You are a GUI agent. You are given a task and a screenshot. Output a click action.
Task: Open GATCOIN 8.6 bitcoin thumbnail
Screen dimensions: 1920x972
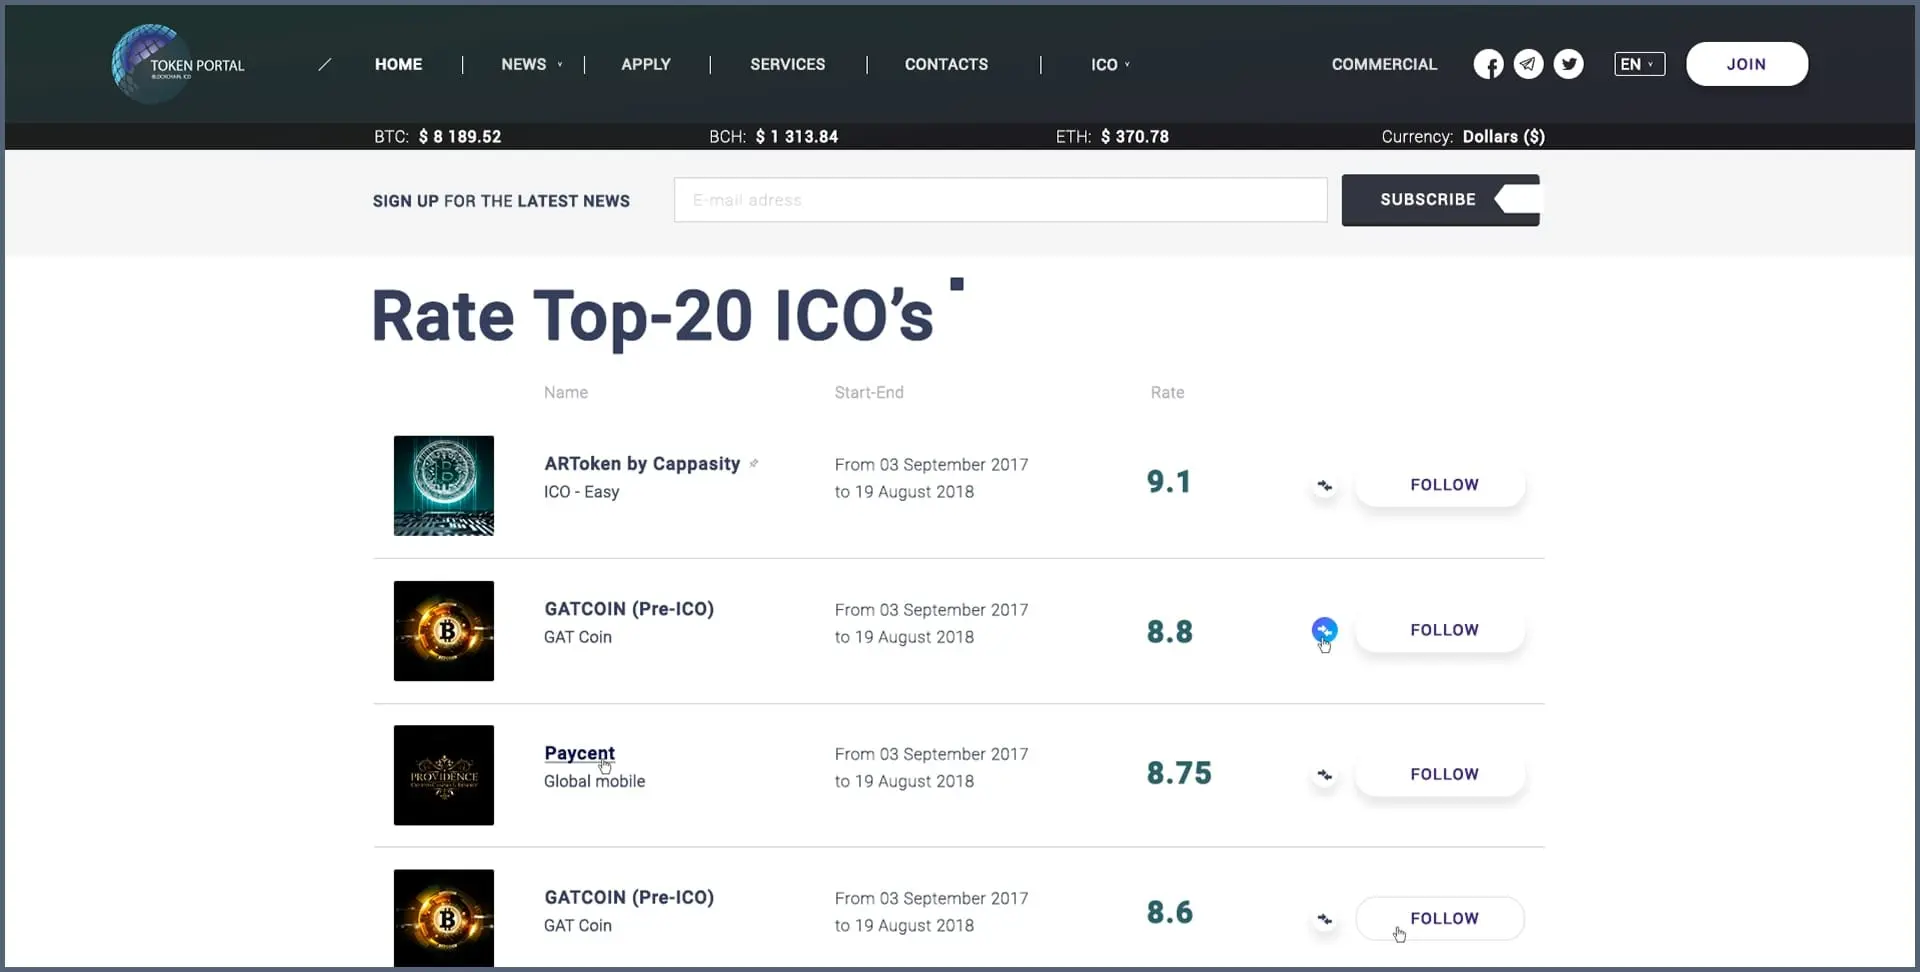[x=444, y=917]
